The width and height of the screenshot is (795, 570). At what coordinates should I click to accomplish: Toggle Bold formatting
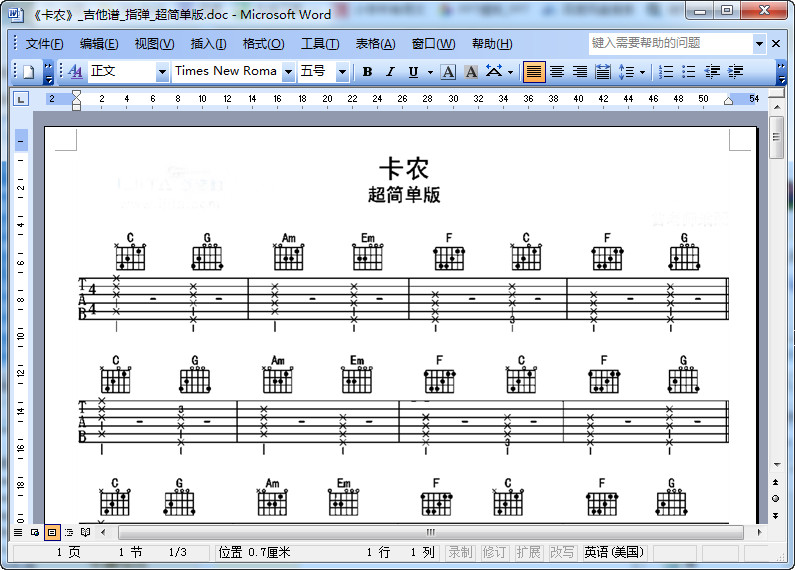368,72
